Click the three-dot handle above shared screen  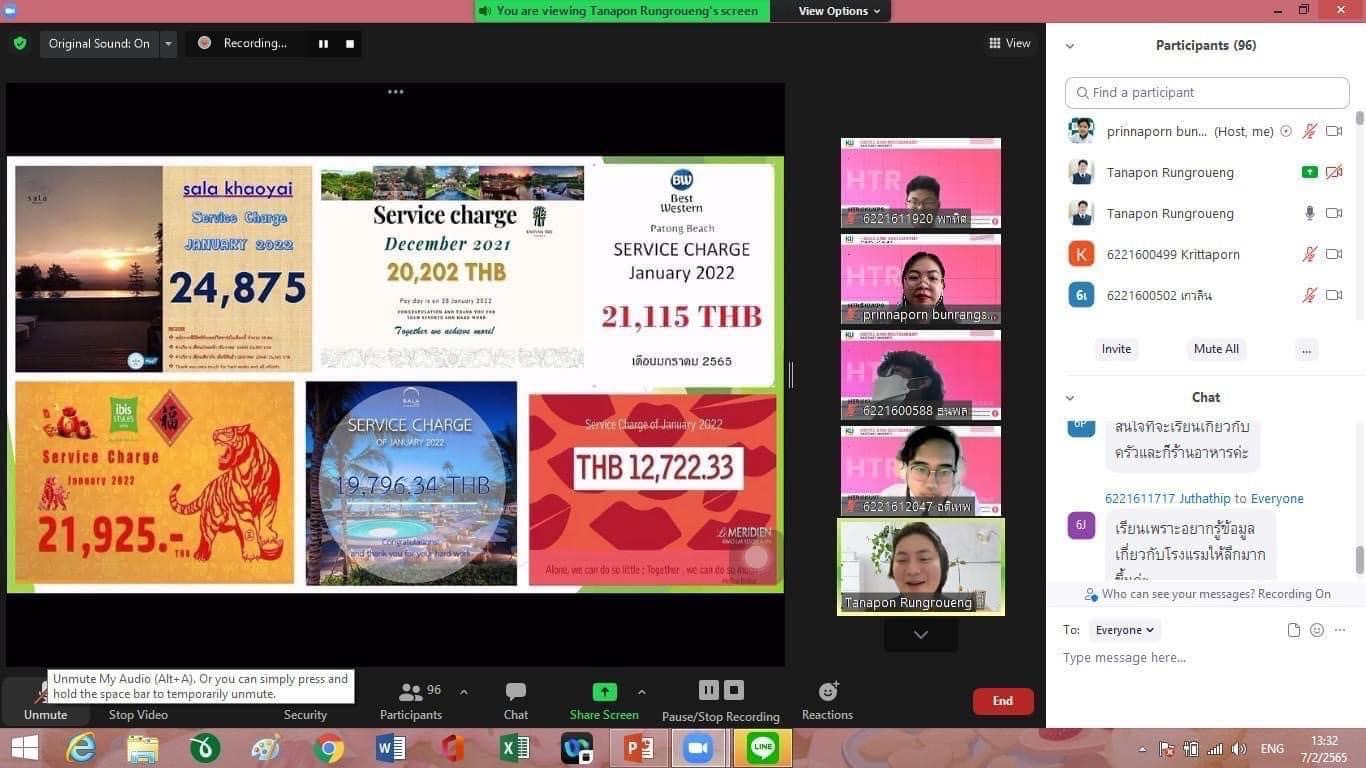pos(396,91)
